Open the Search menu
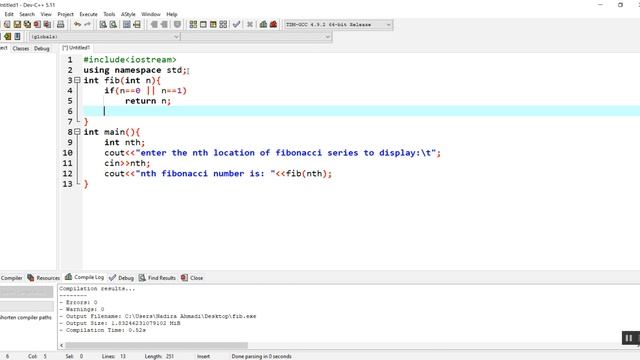Screen dimensions: 640x360 tap(27, 14)
